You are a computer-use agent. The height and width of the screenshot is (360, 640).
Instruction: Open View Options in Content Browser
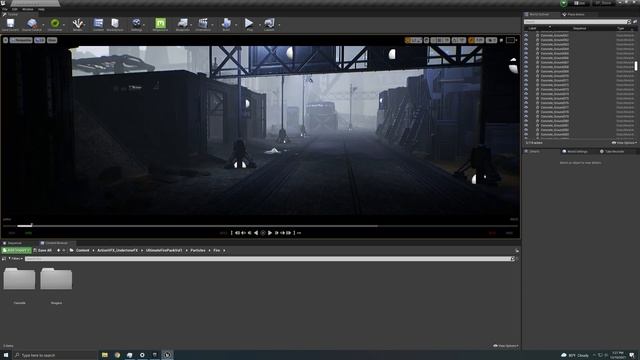pos(506,346)
